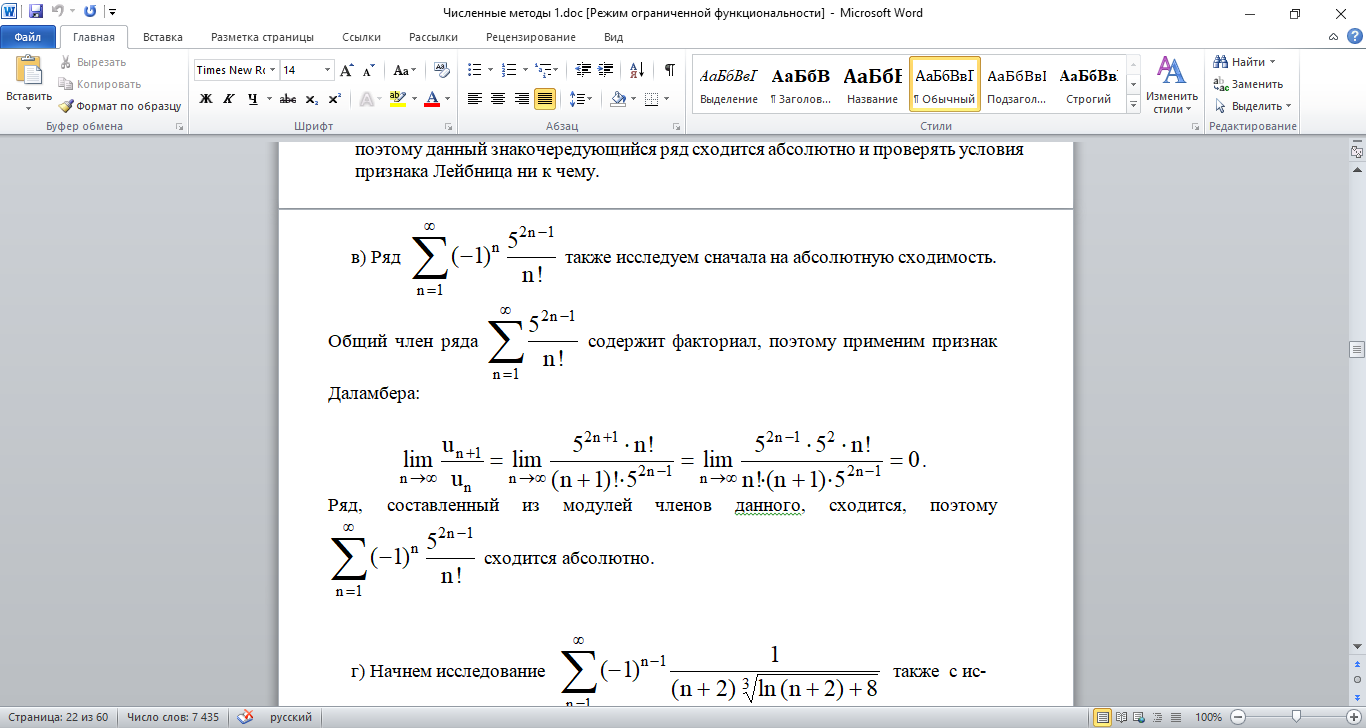Toggle underline (Ч) formatting

252,99
